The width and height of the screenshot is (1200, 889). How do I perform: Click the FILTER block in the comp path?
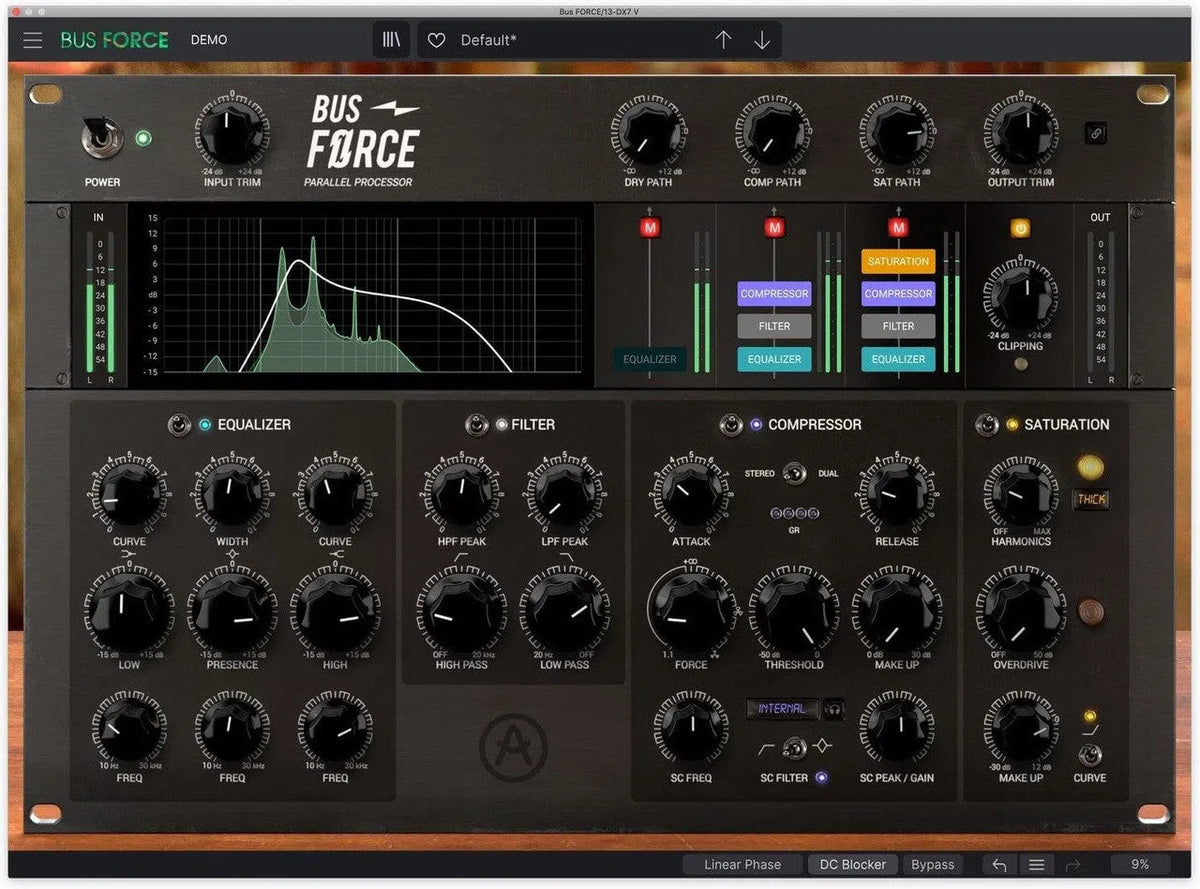(773, 325)
